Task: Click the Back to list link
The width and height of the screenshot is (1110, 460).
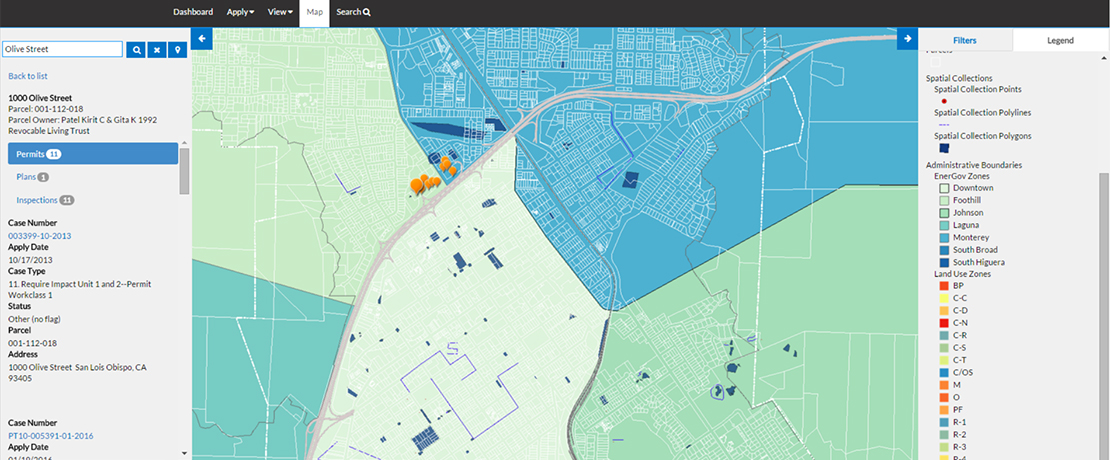Action: pyautogui.click(x=28, y=76)
